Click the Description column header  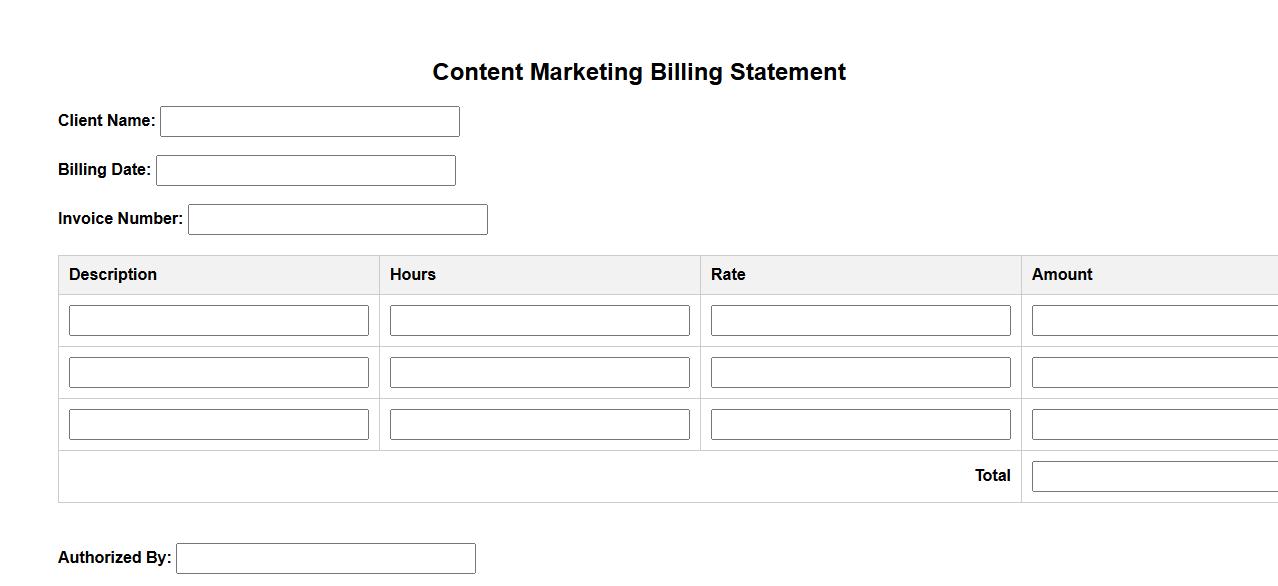(x=113, y=275)
